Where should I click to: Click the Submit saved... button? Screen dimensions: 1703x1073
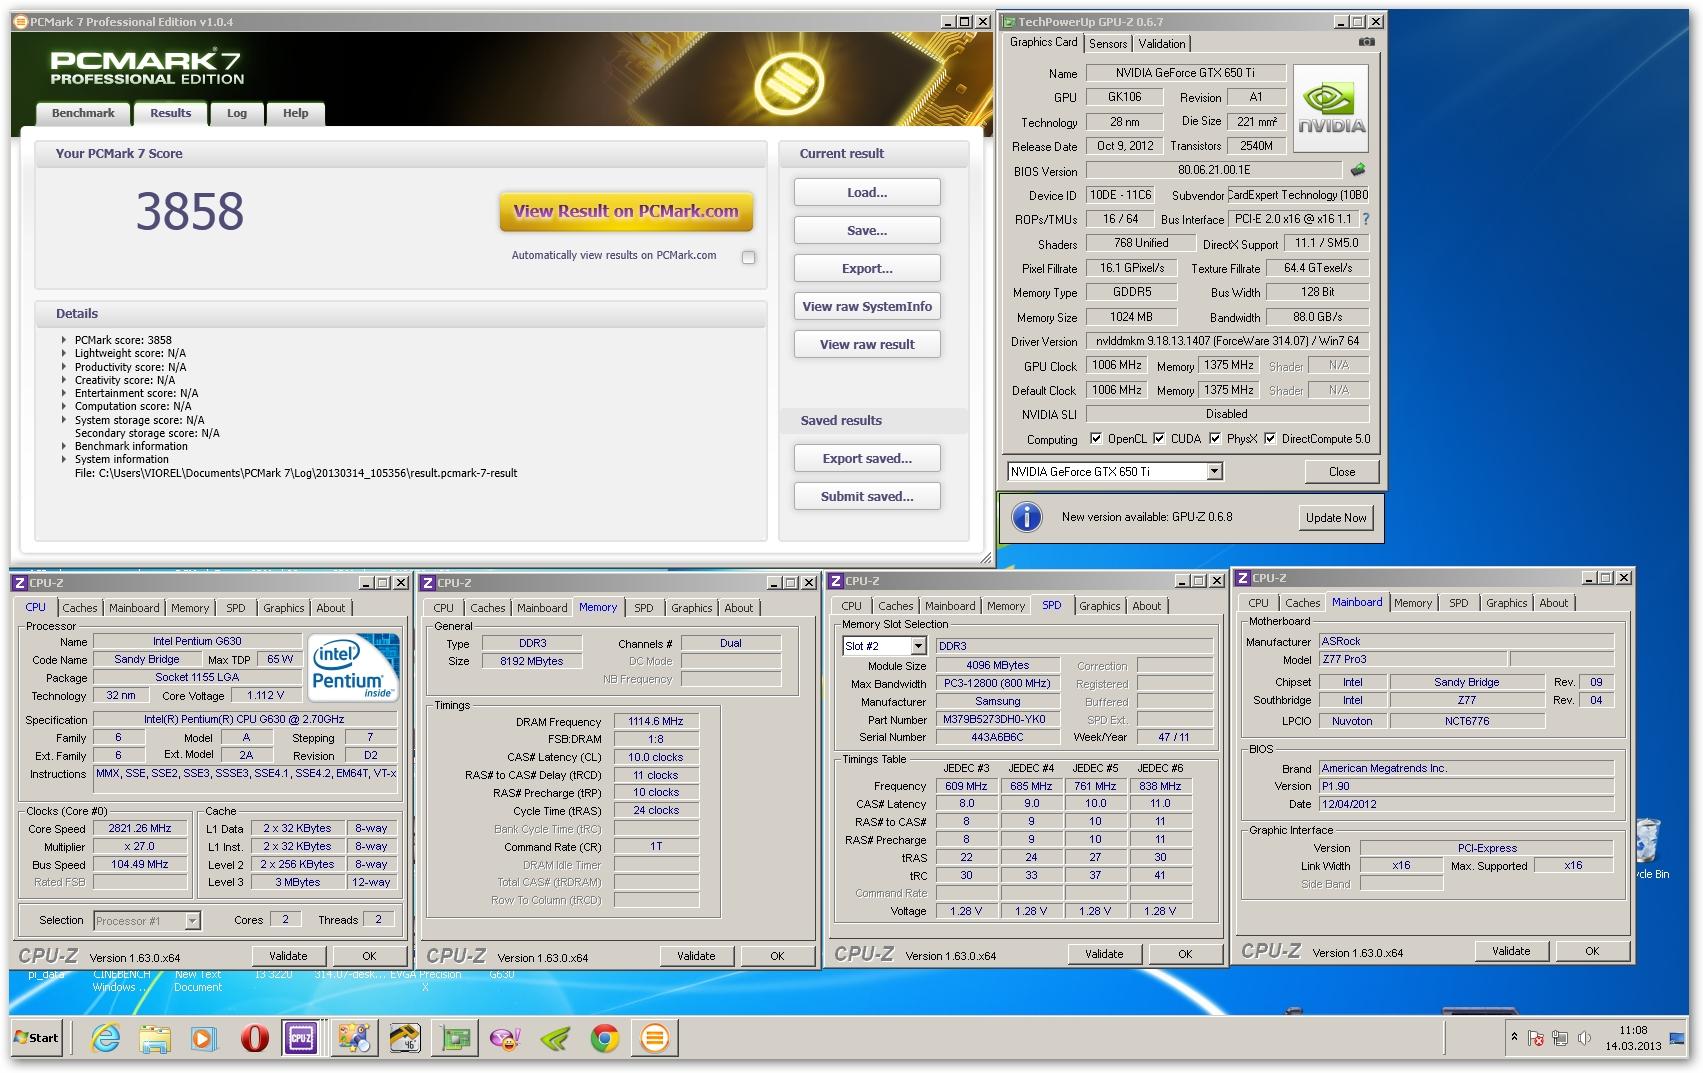coord(867,496)
